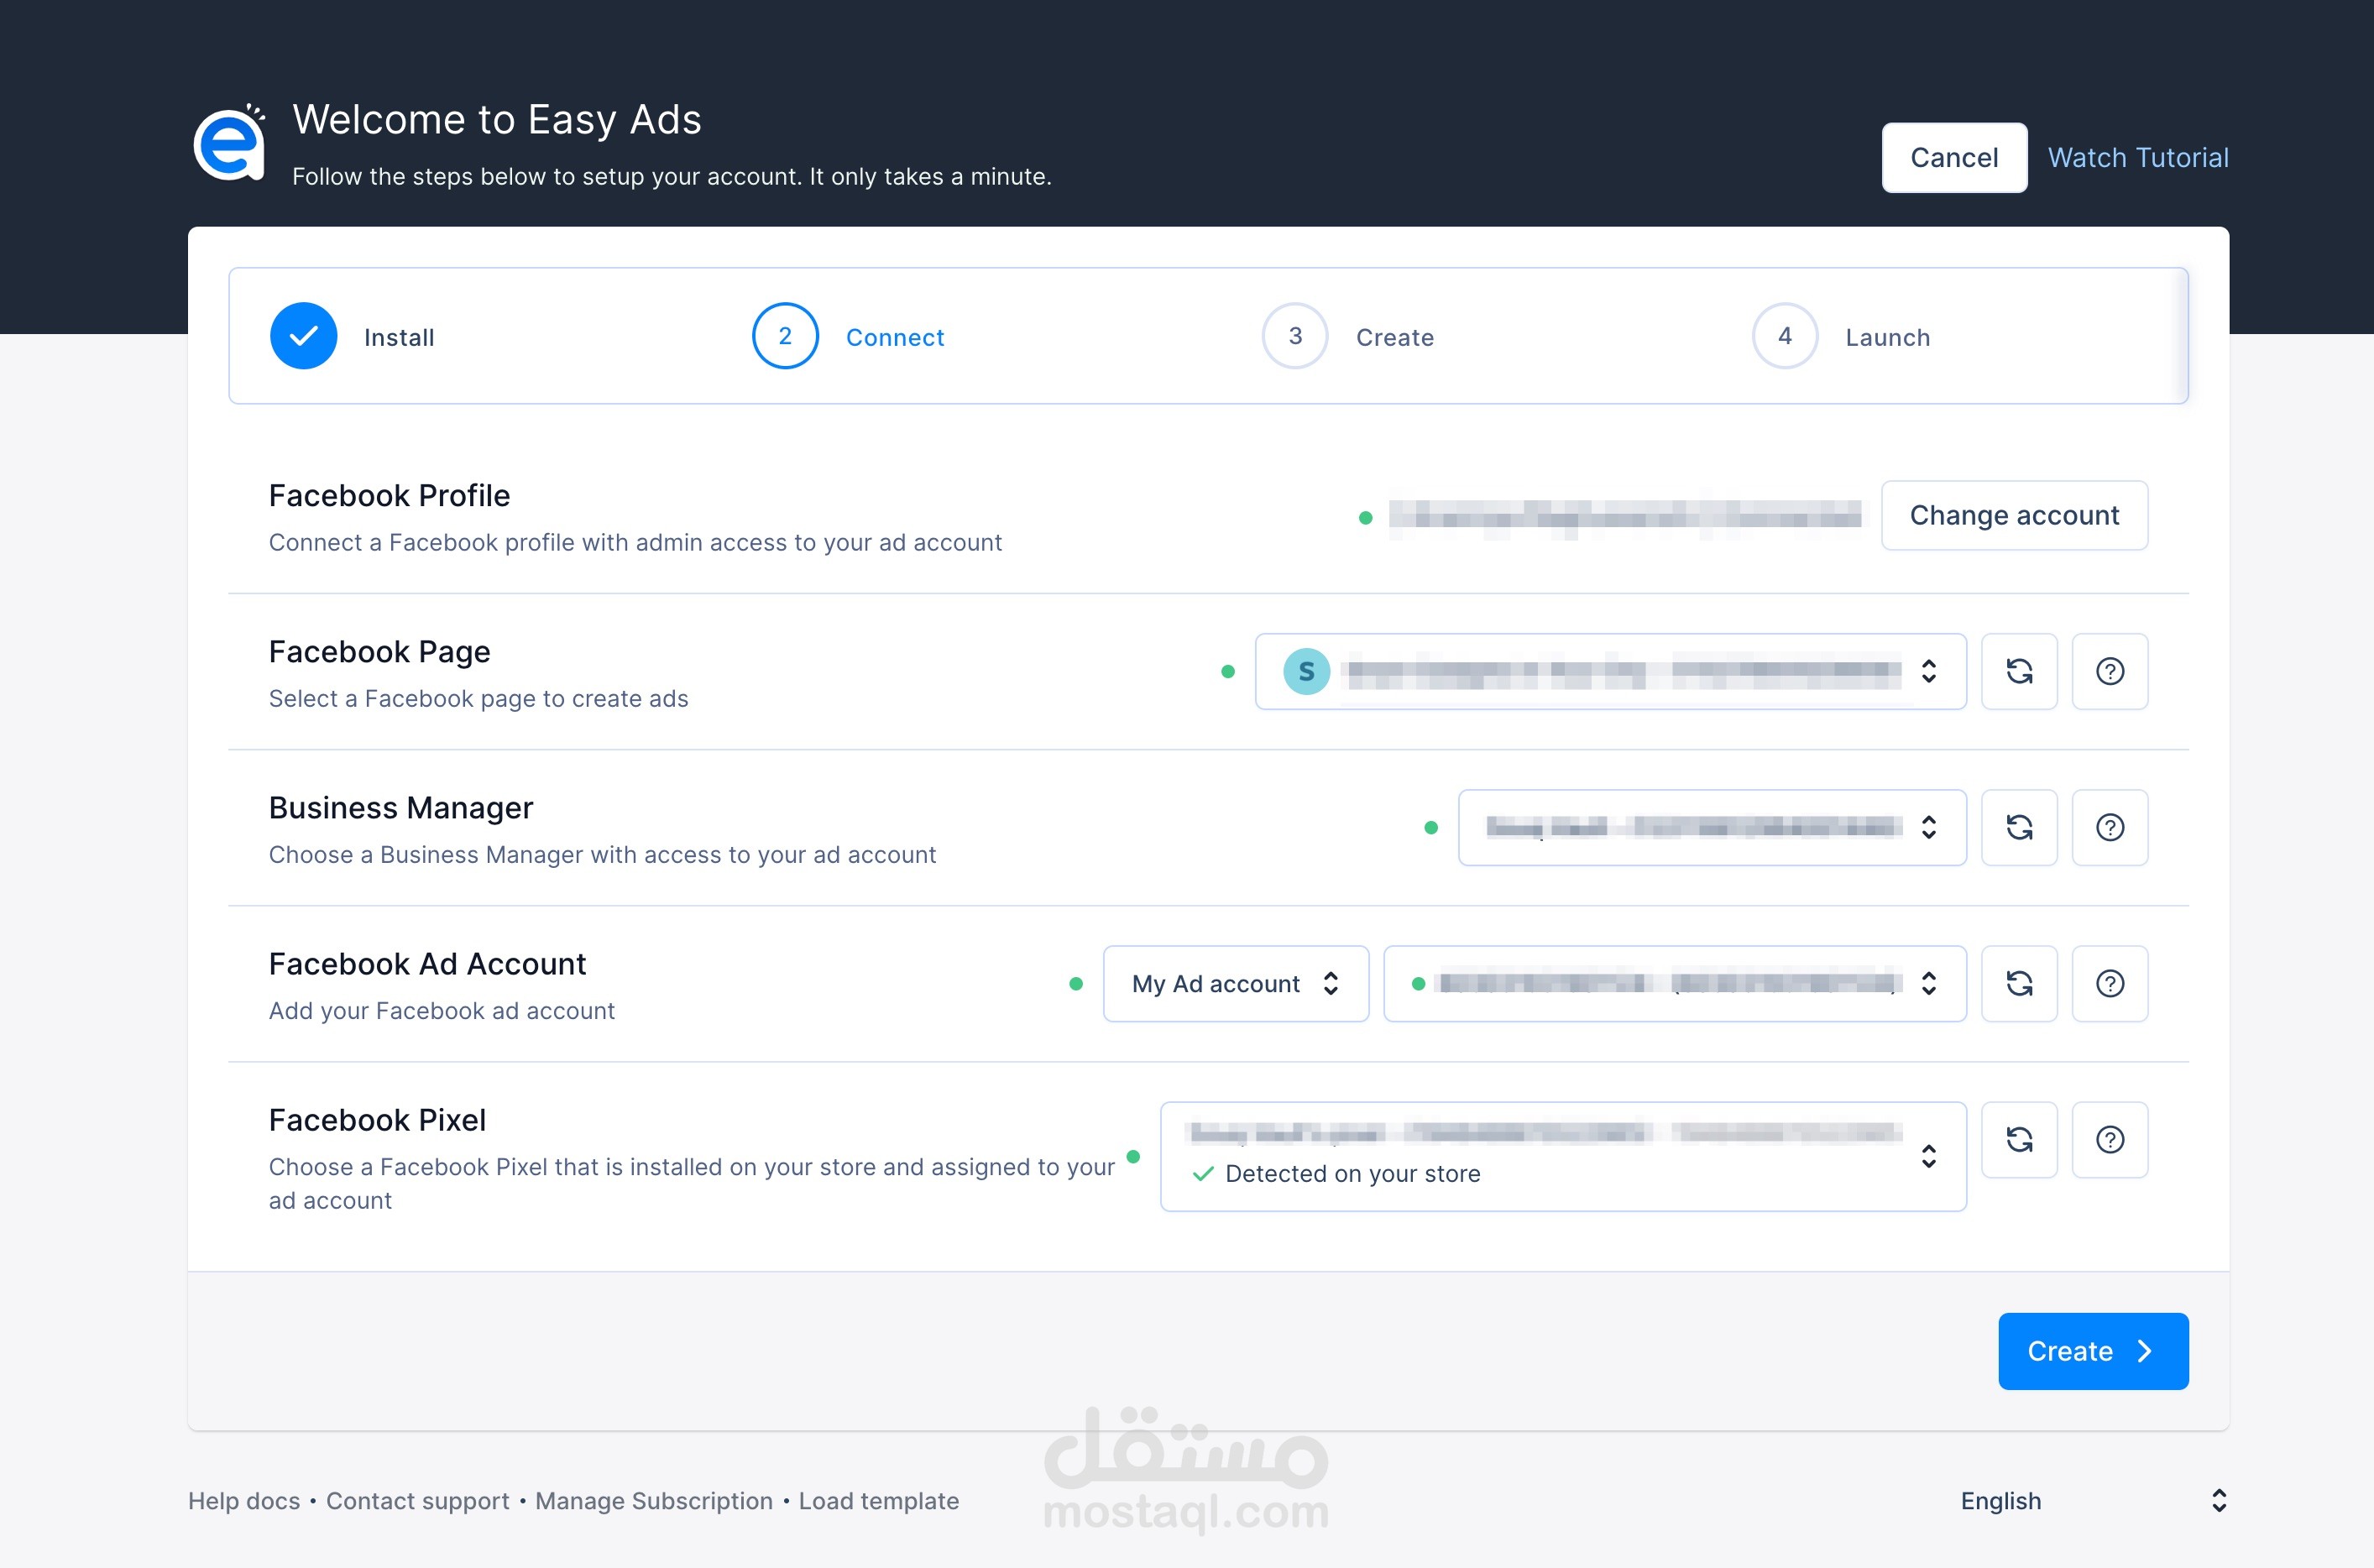
Task: Click the 'Welcome to Easy Ads' title
Action: (497, 119)
